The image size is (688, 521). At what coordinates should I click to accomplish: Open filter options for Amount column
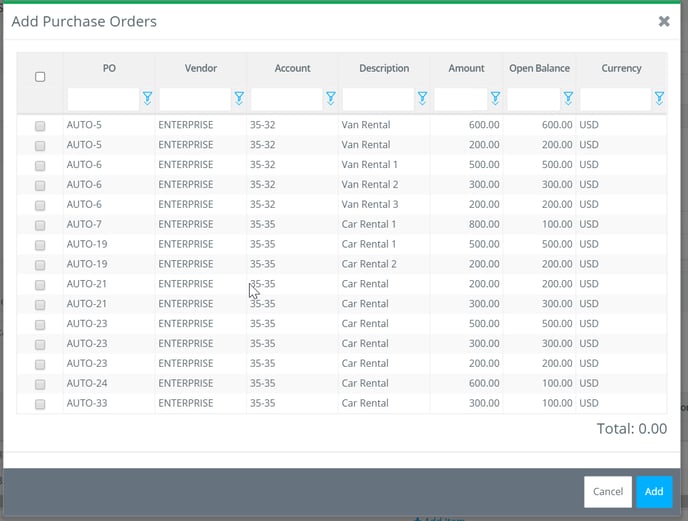coord(495,98)
